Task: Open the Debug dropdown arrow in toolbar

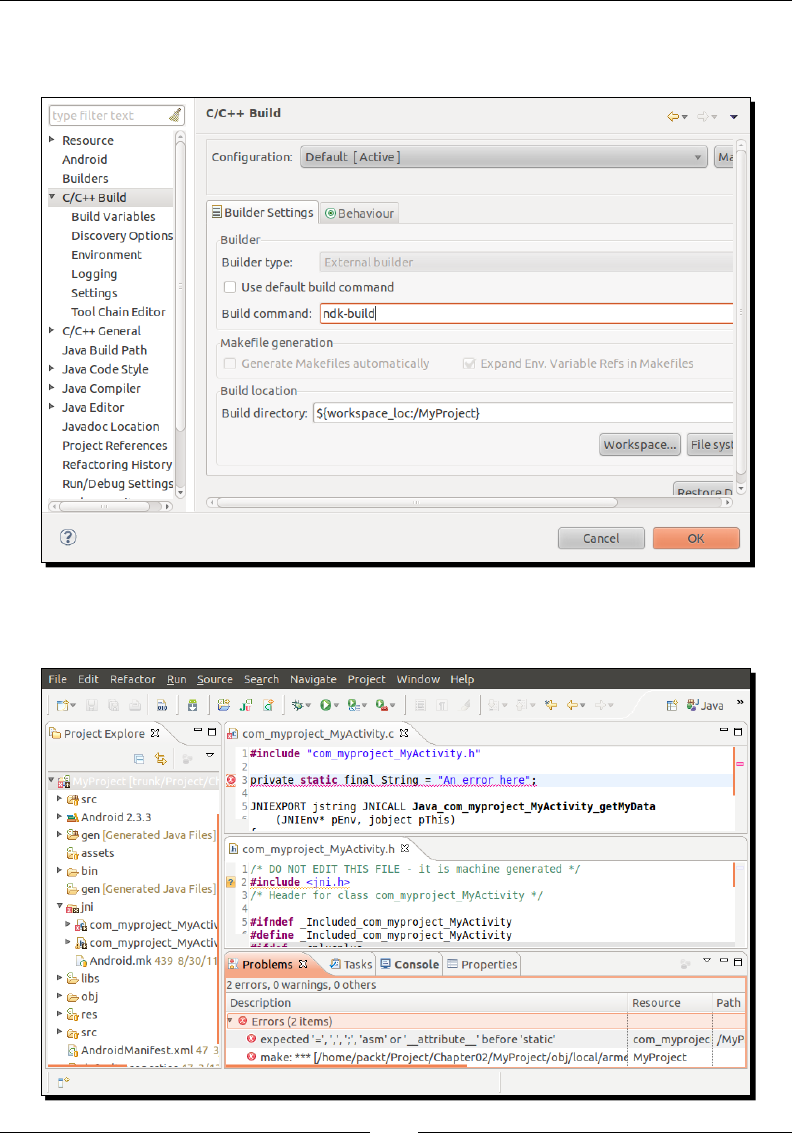Action: coord(308,705)
